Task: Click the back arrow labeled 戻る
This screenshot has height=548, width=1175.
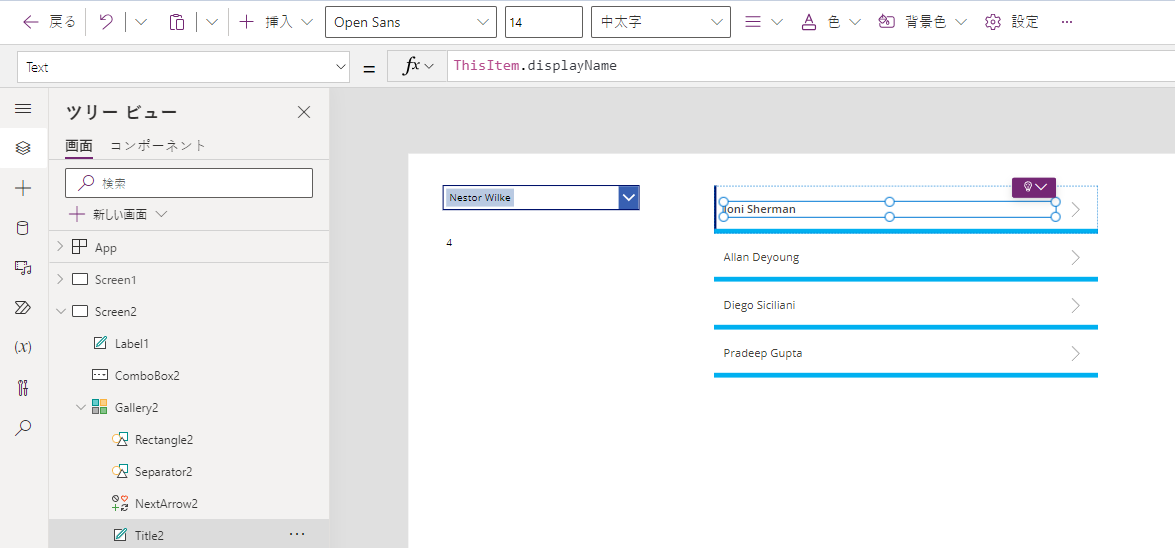Action: [x=49, y=22]
